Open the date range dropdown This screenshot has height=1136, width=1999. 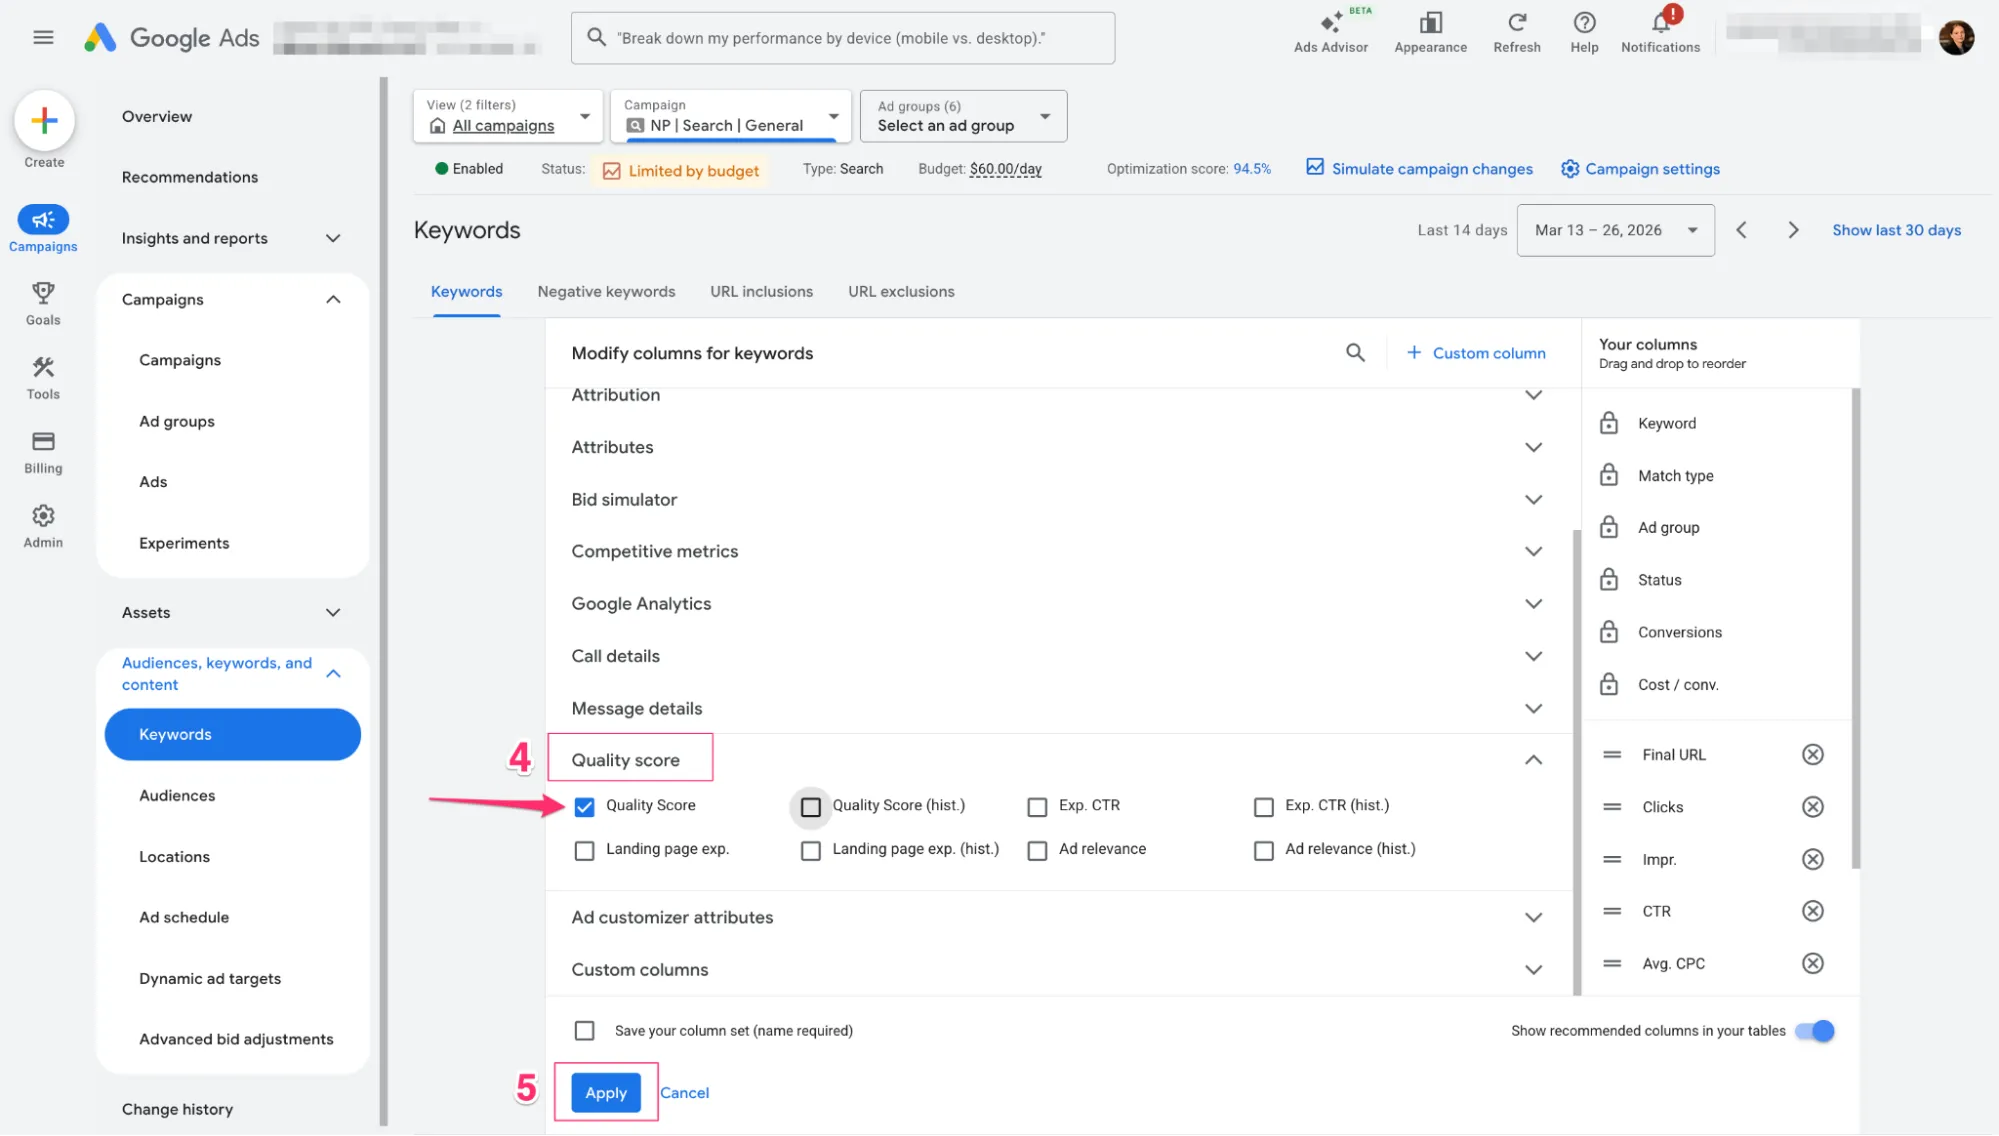point(1615,230)
